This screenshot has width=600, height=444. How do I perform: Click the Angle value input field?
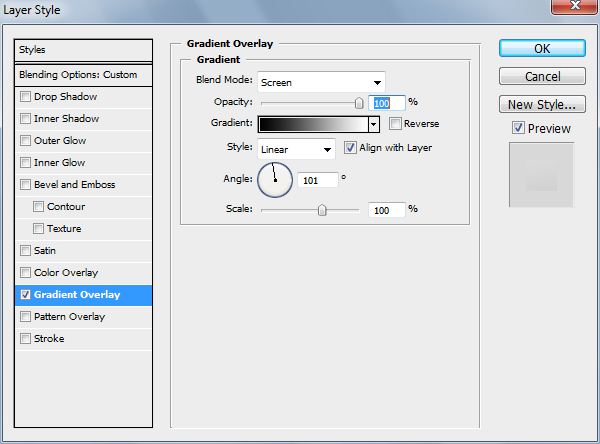[318, 180]
